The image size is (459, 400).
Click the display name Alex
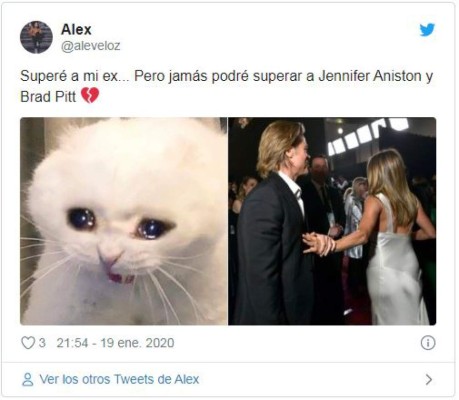pos(76,30)
